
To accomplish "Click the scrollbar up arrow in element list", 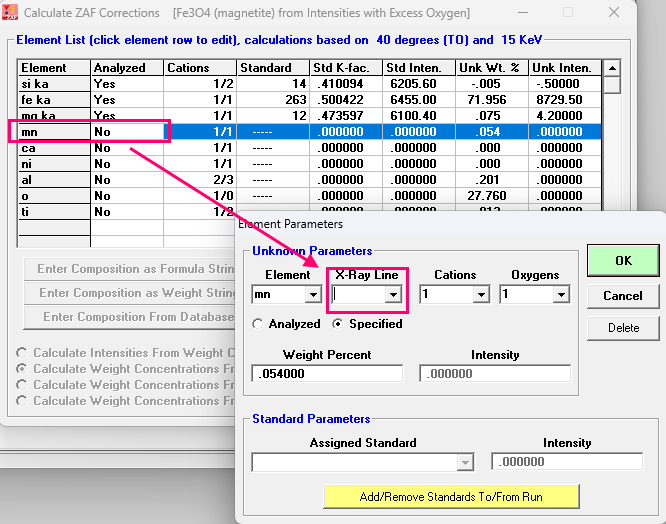I will click(611, 68).
